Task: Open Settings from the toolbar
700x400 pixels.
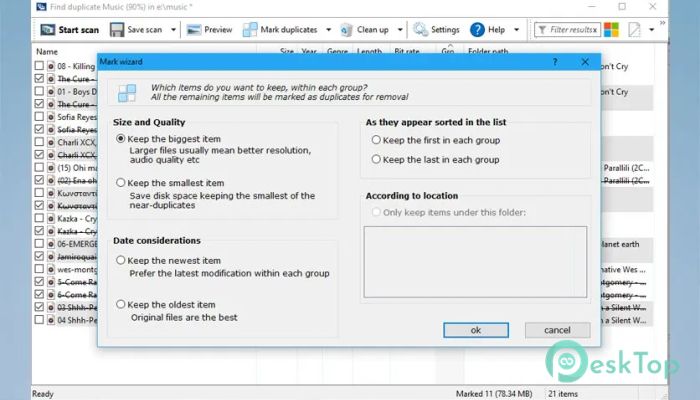Action: (436, 29)
